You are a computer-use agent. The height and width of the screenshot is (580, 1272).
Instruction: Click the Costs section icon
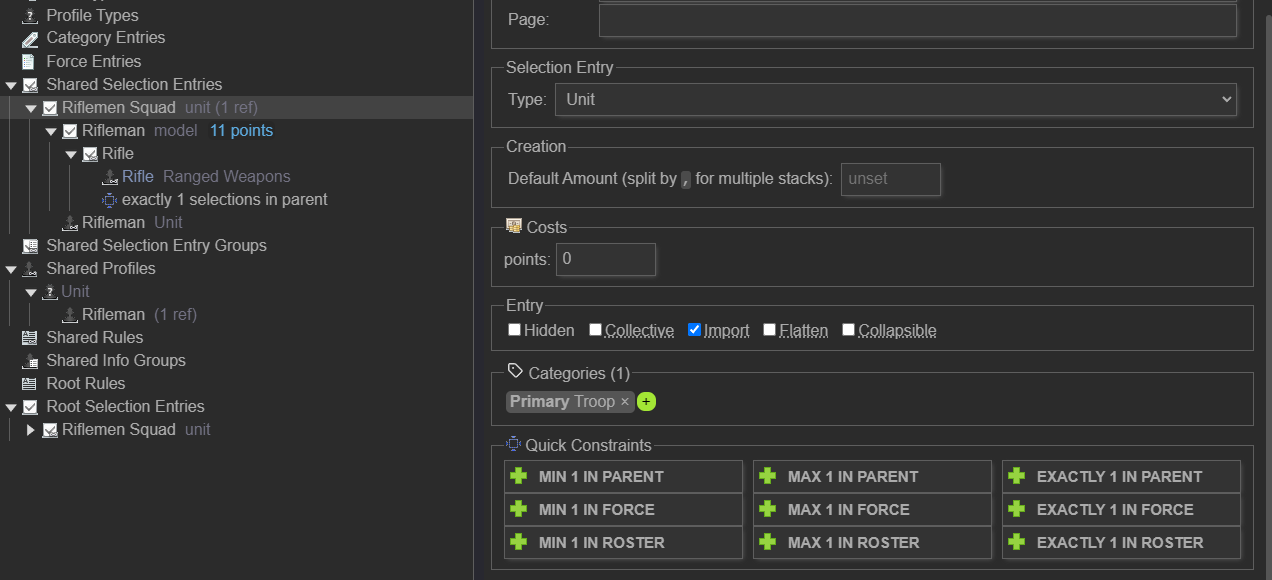click(514, 226)
